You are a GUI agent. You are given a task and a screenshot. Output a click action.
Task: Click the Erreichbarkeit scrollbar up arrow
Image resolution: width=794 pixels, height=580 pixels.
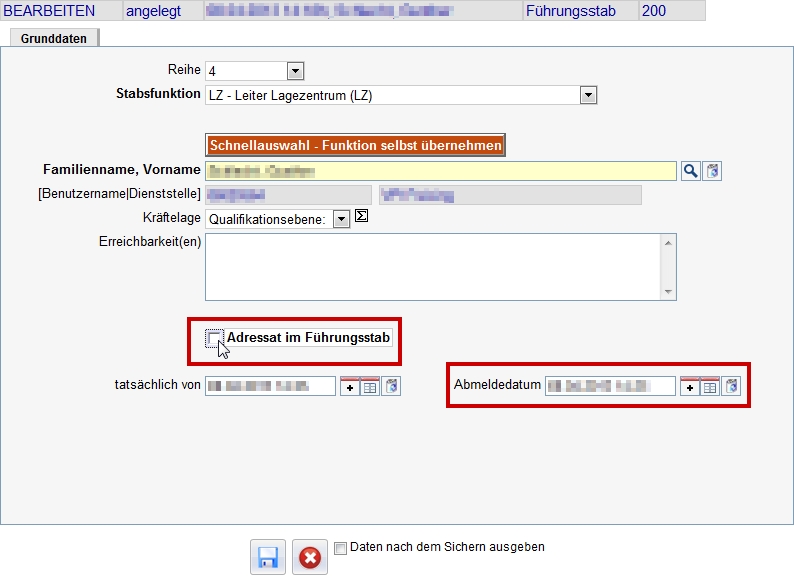[x=668, y=243]
